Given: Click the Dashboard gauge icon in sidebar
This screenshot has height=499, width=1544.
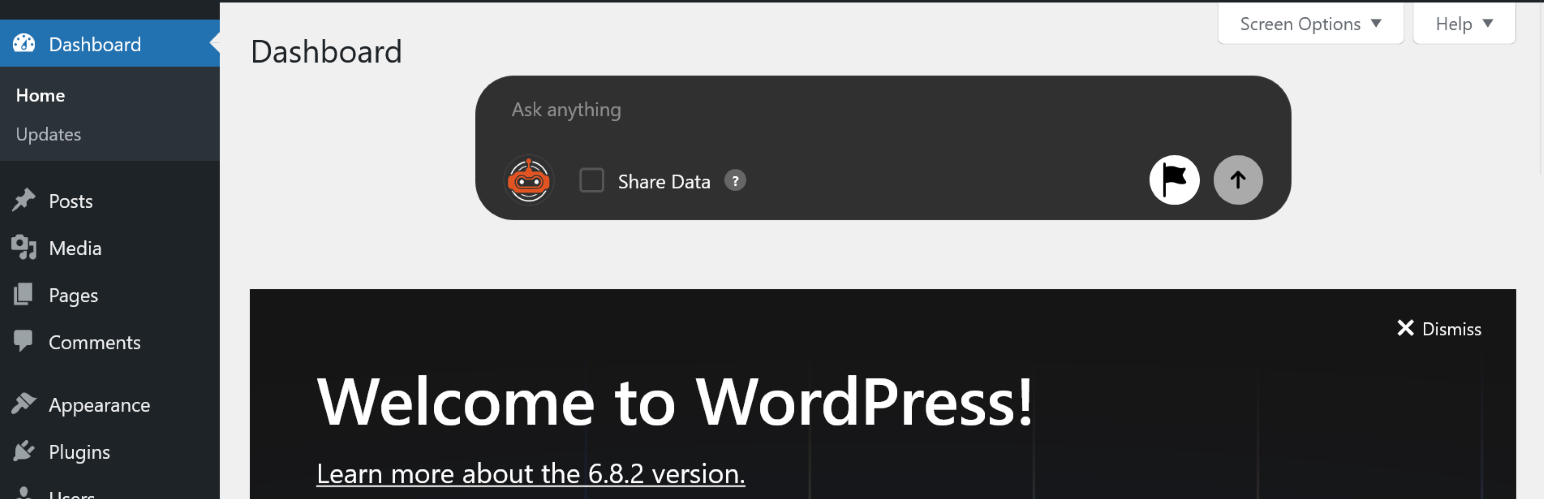Looking at the screenshot, I should (x=24, y=44).
